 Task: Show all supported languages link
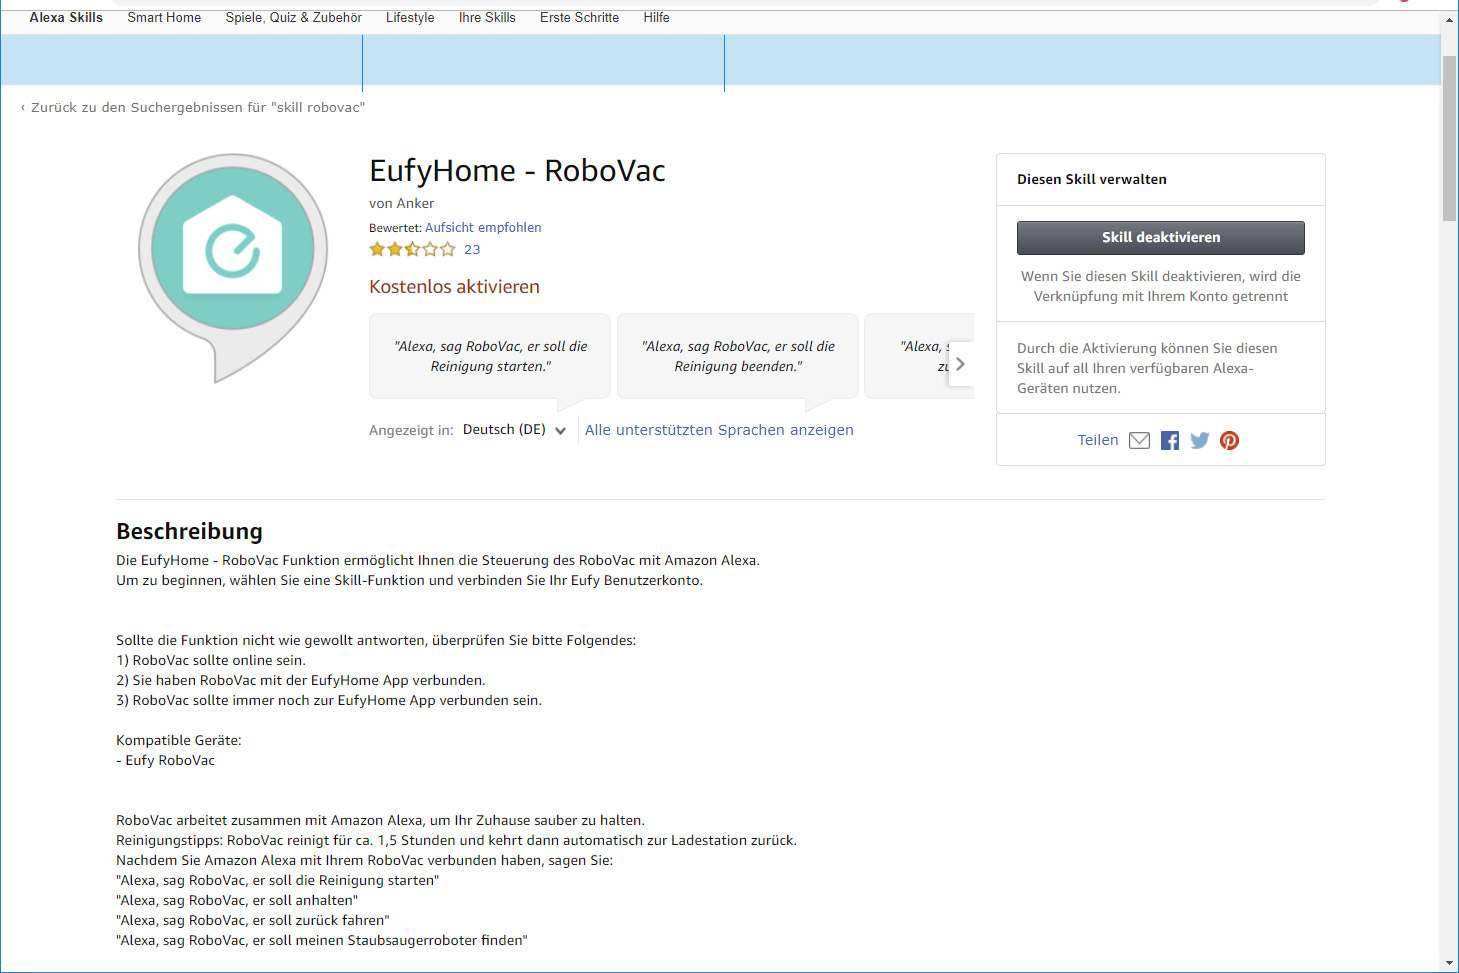click(x=719, y=430)
